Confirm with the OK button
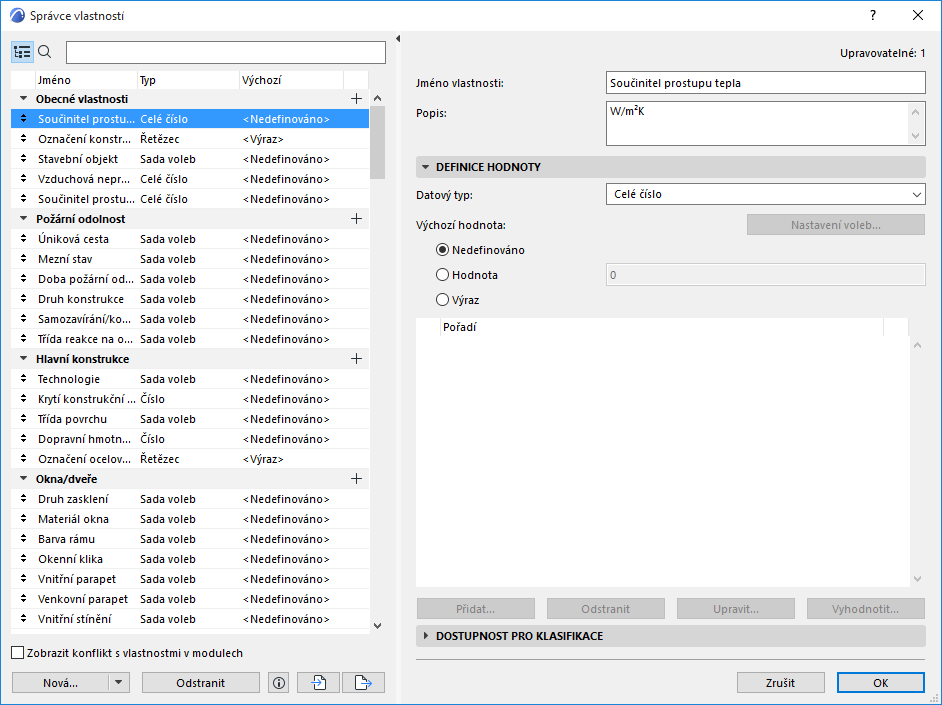The image size is (942, 705). pyautogui.click(x=881, y=683)
